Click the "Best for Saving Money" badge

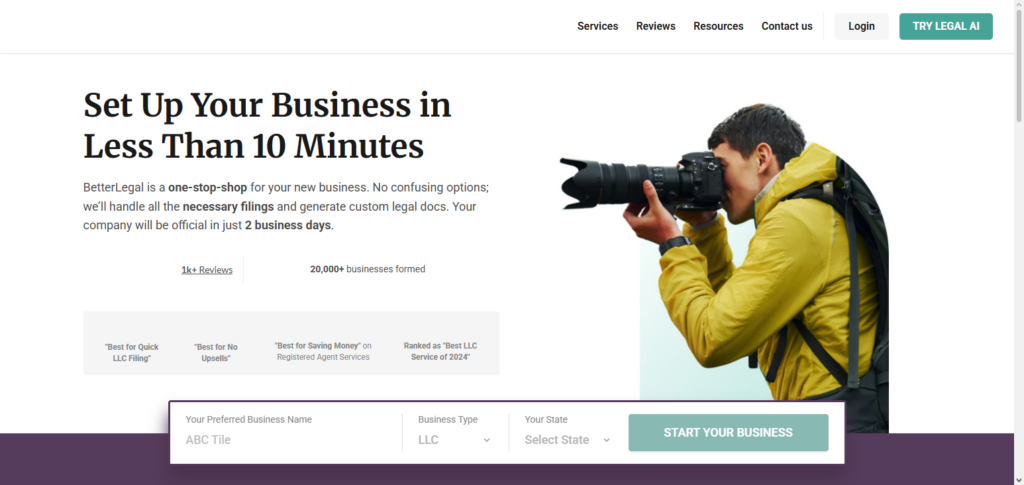point(323,351)
